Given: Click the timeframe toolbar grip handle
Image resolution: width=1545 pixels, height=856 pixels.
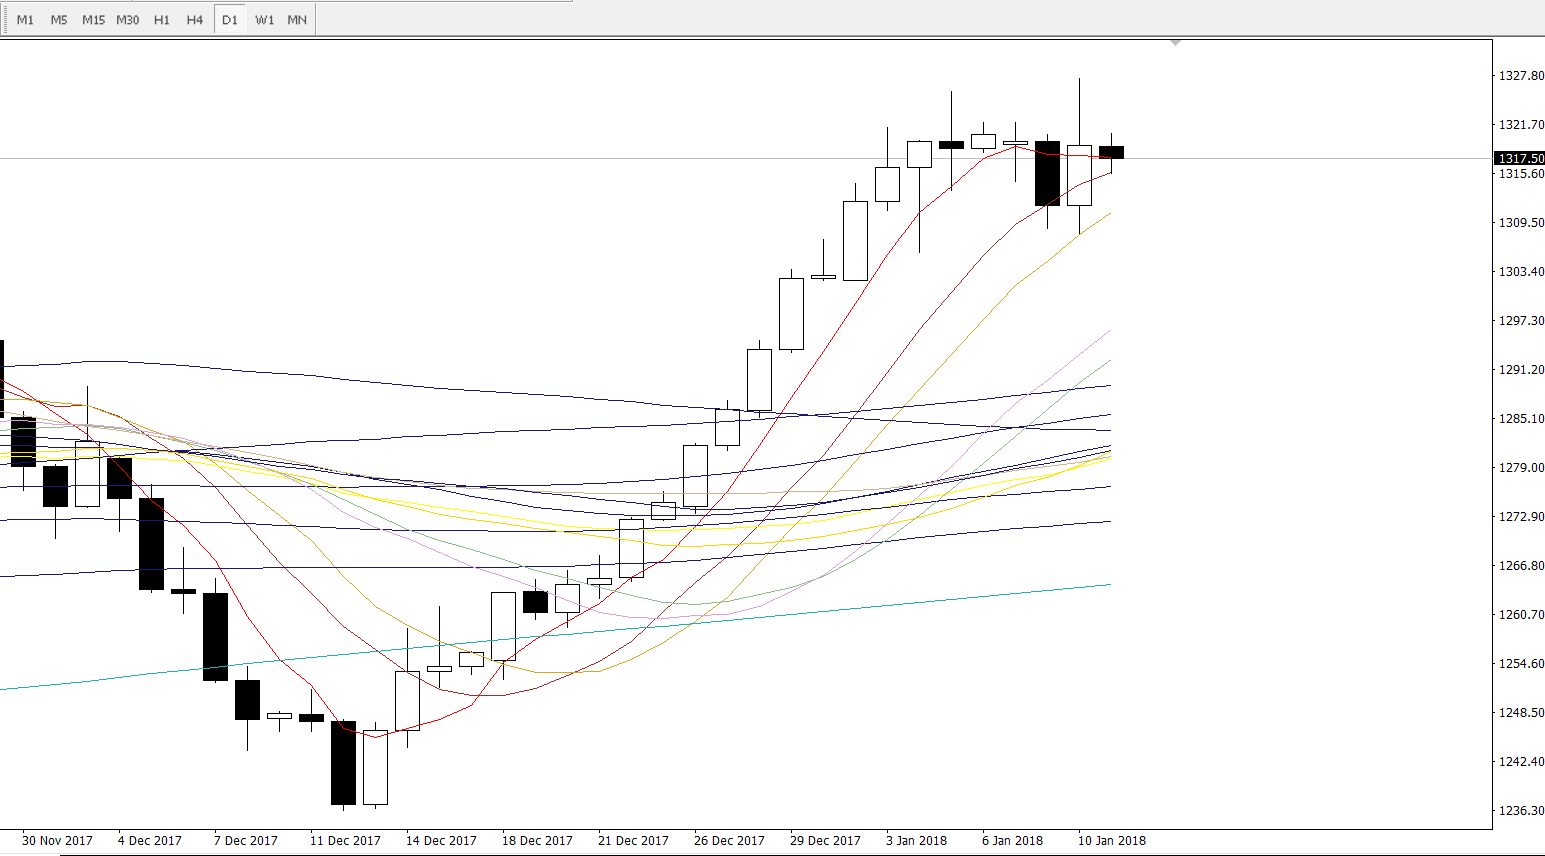Looking at the screenshot, I should 5,20.
